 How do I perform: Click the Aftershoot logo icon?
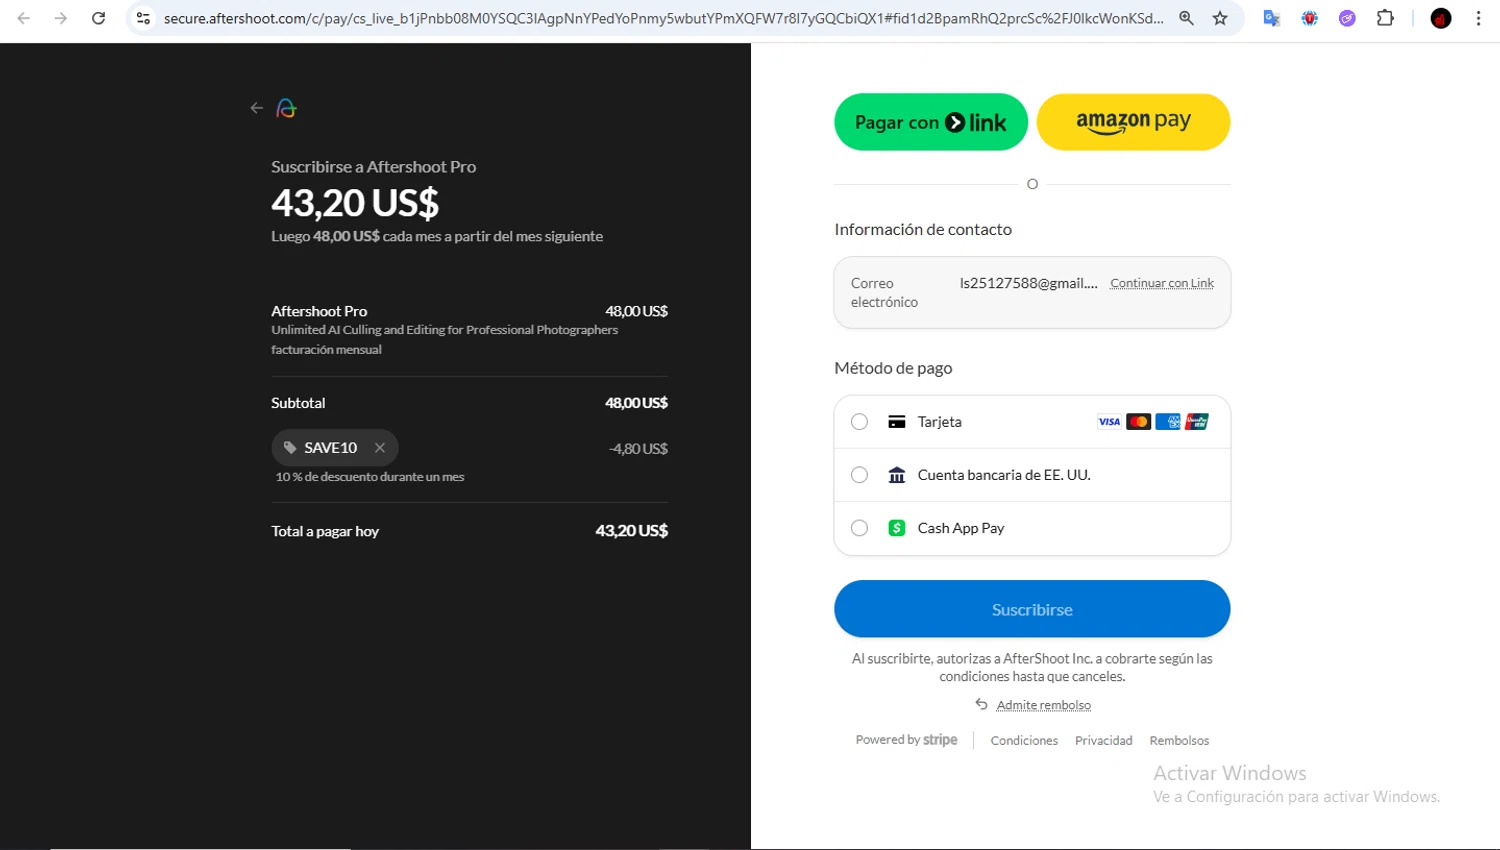pyautogui.click(x=286, y=108)
